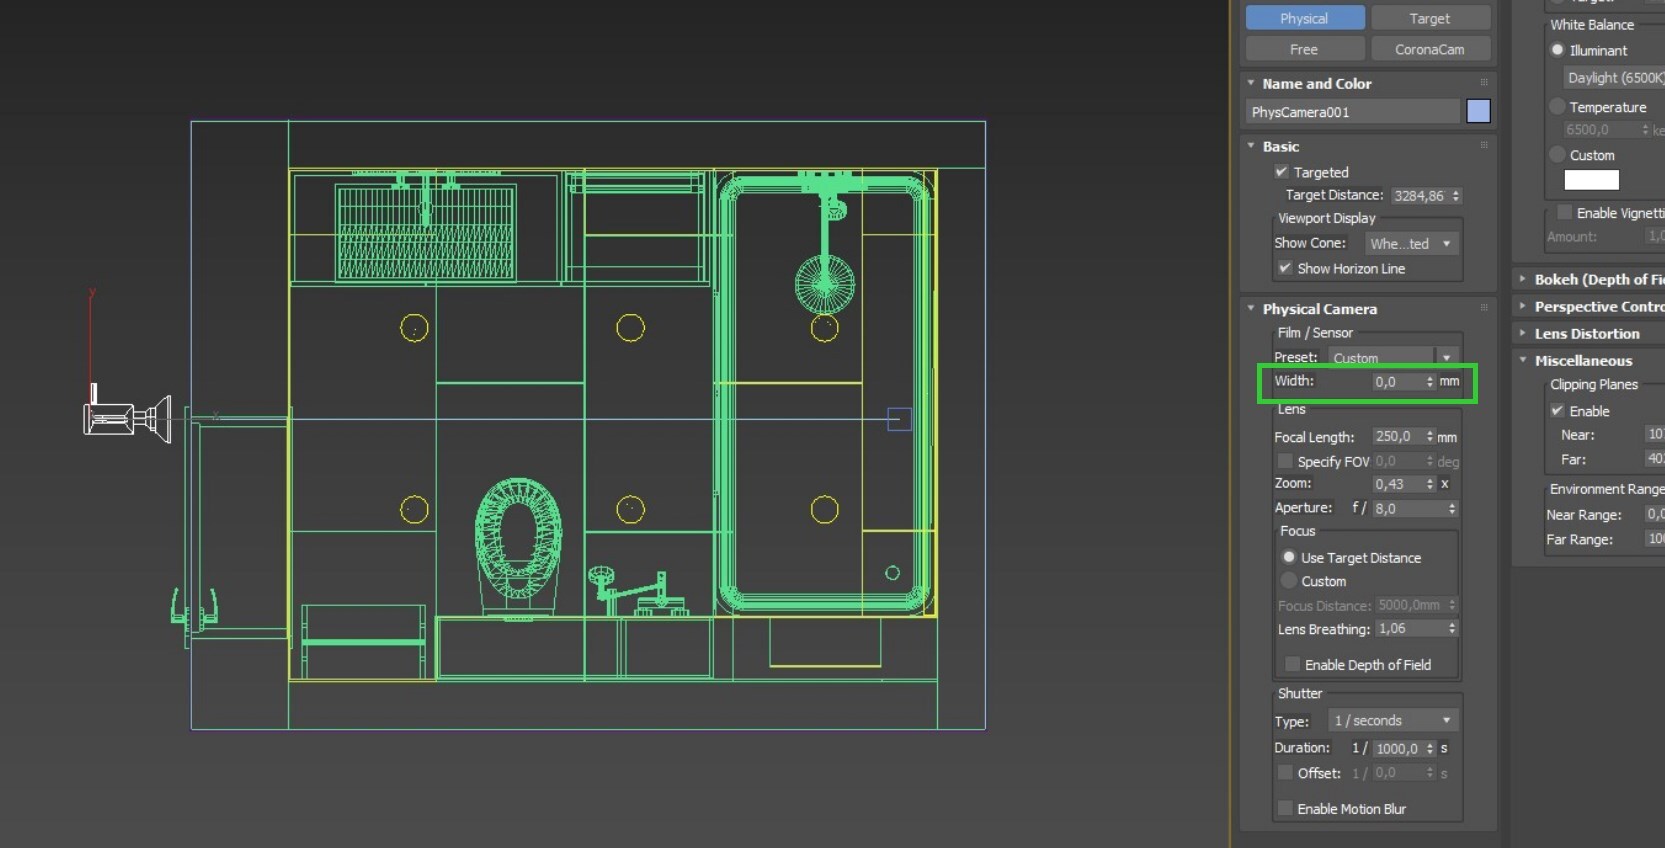
Task: Enable the shutter Offset checkbox
Action: [x=1285, y=772]
